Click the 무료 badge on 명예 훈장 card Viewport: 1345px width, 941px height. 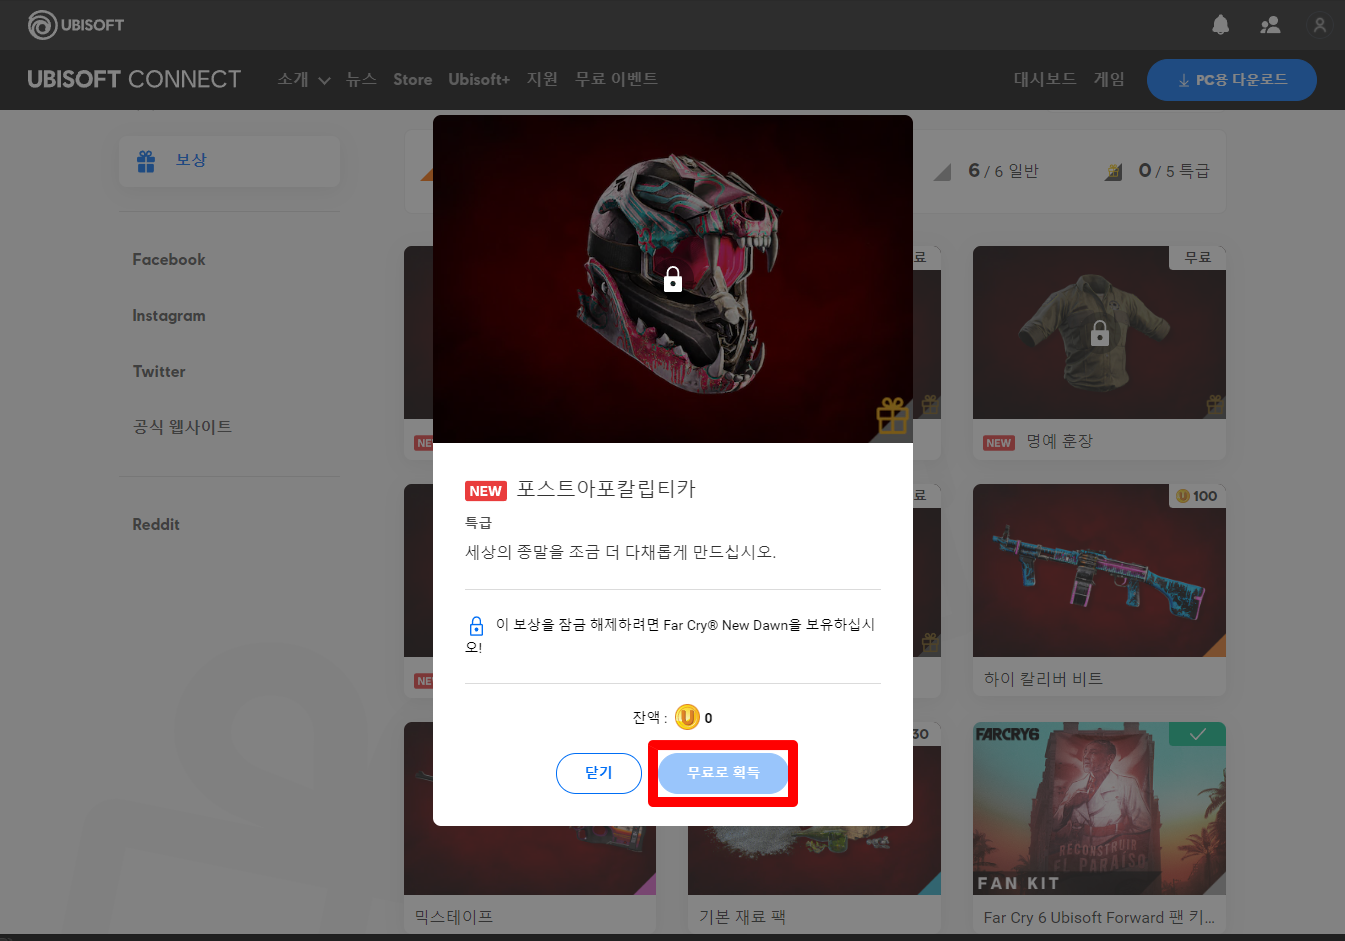pos(1197,258)
